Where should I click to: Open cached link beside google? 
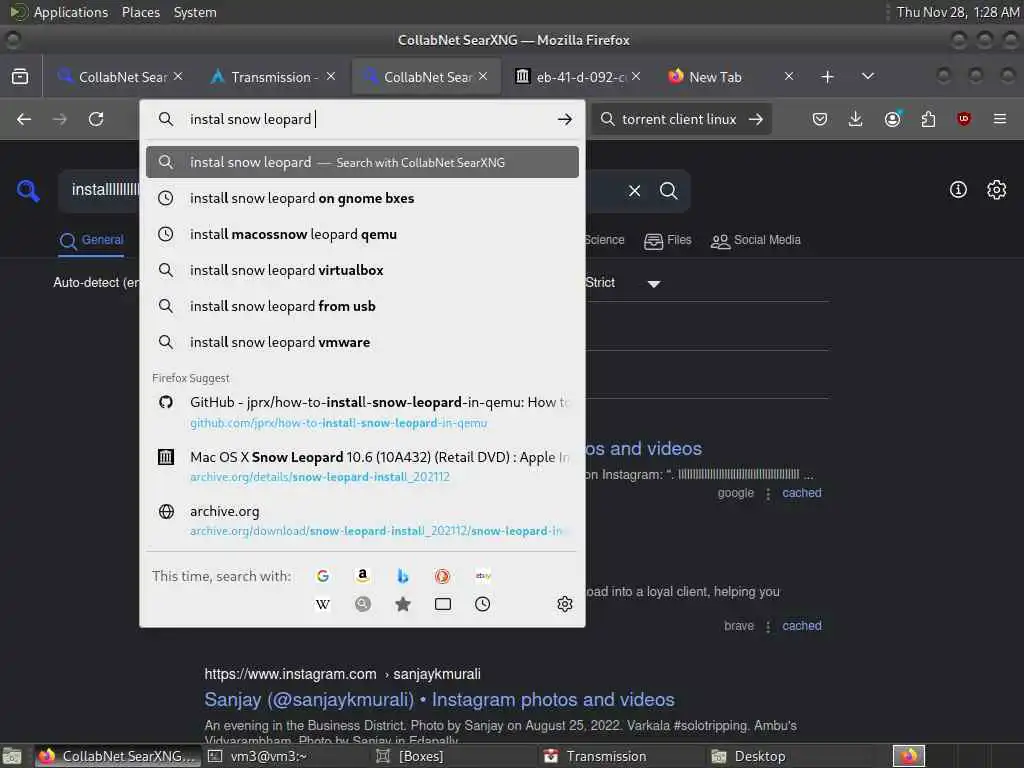801,493
